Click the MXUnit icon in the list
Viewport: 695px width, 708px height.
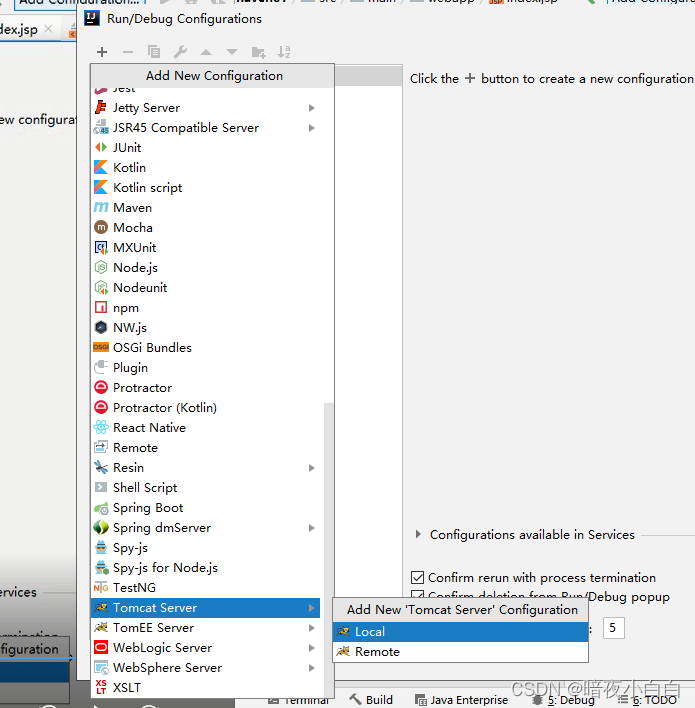pos(101,247)
